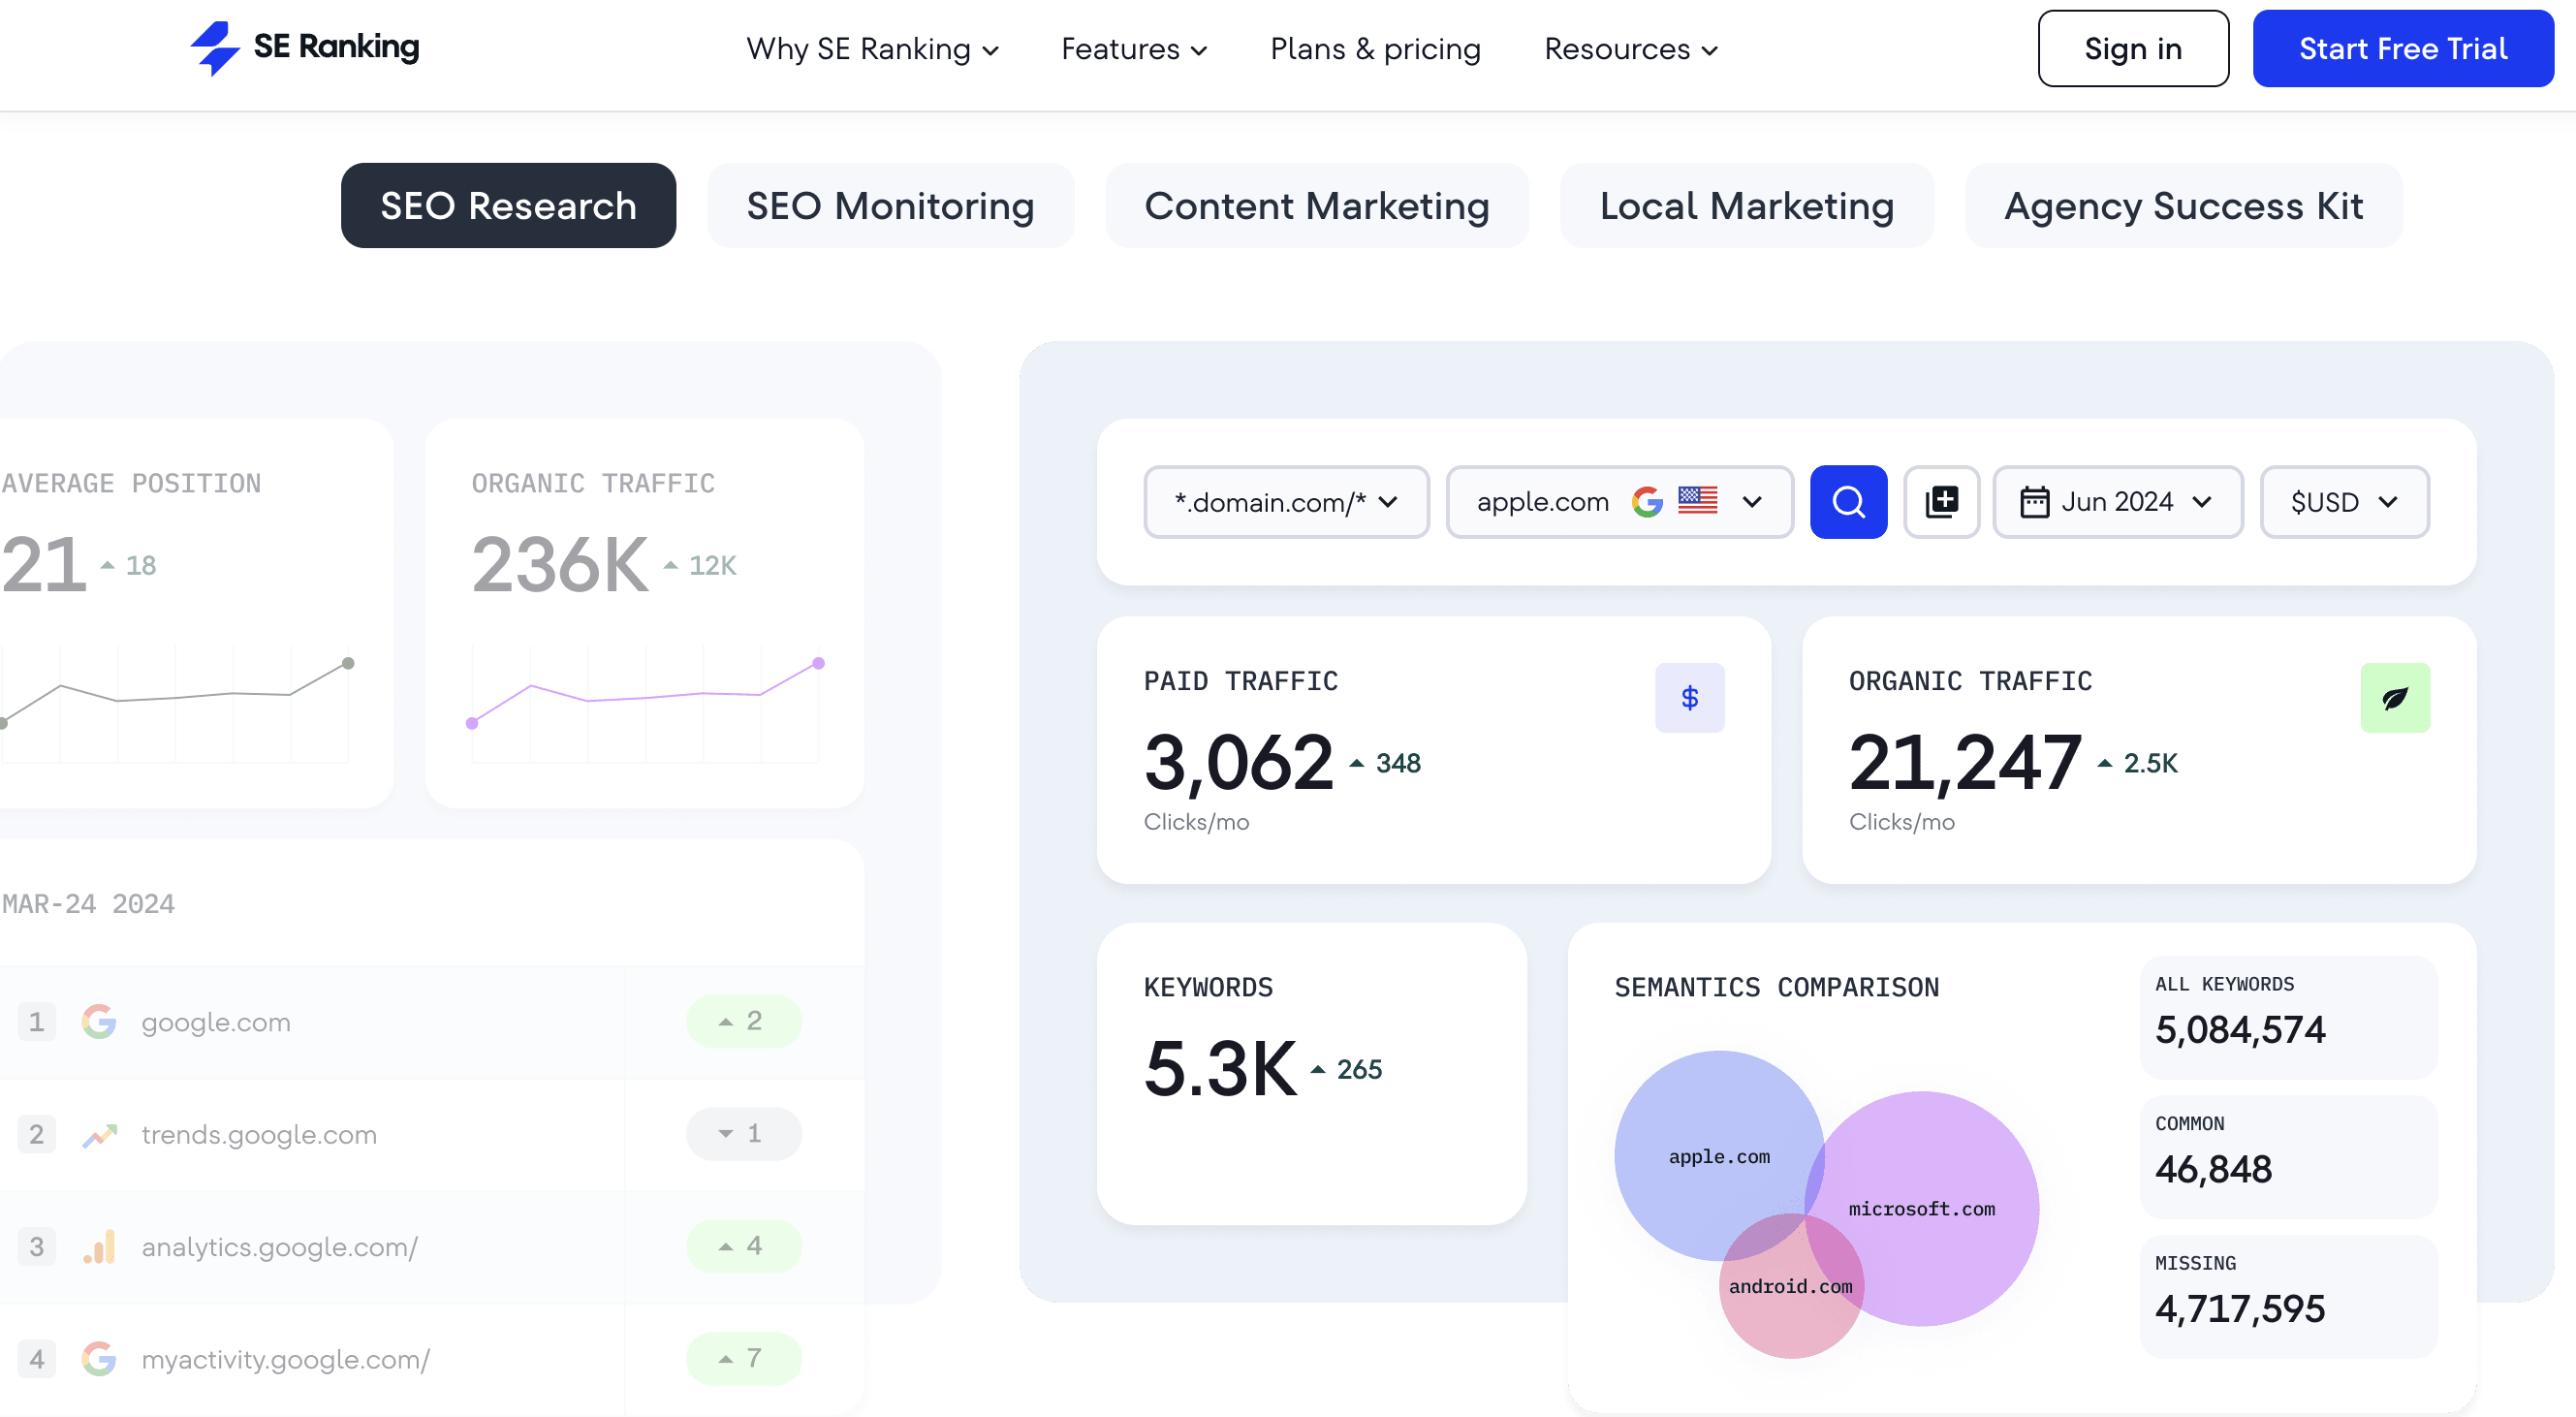Click the SE Ranking wordmark

(336, 46)
